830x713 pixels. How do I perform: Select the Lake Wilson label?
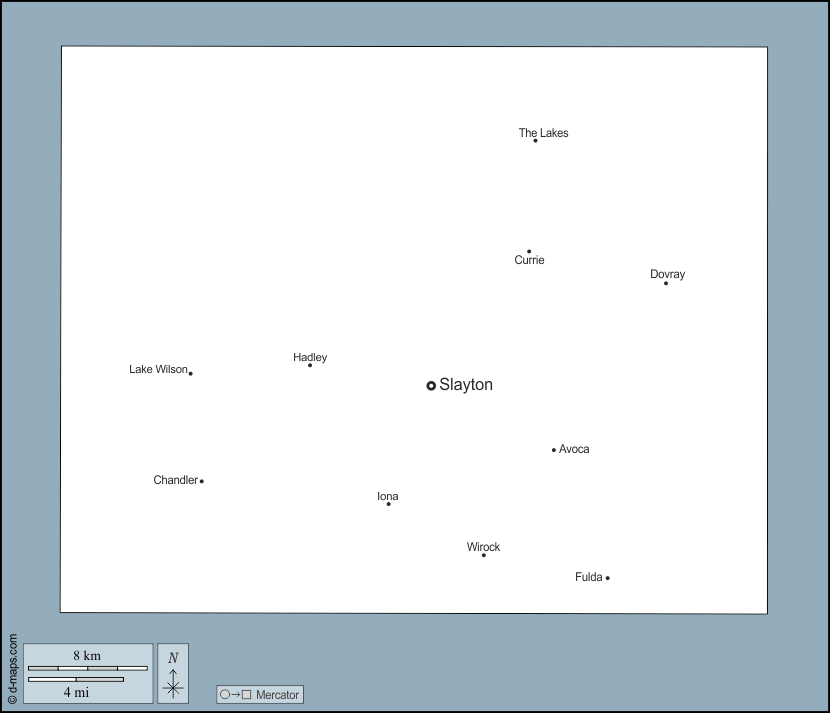[158, 369]
